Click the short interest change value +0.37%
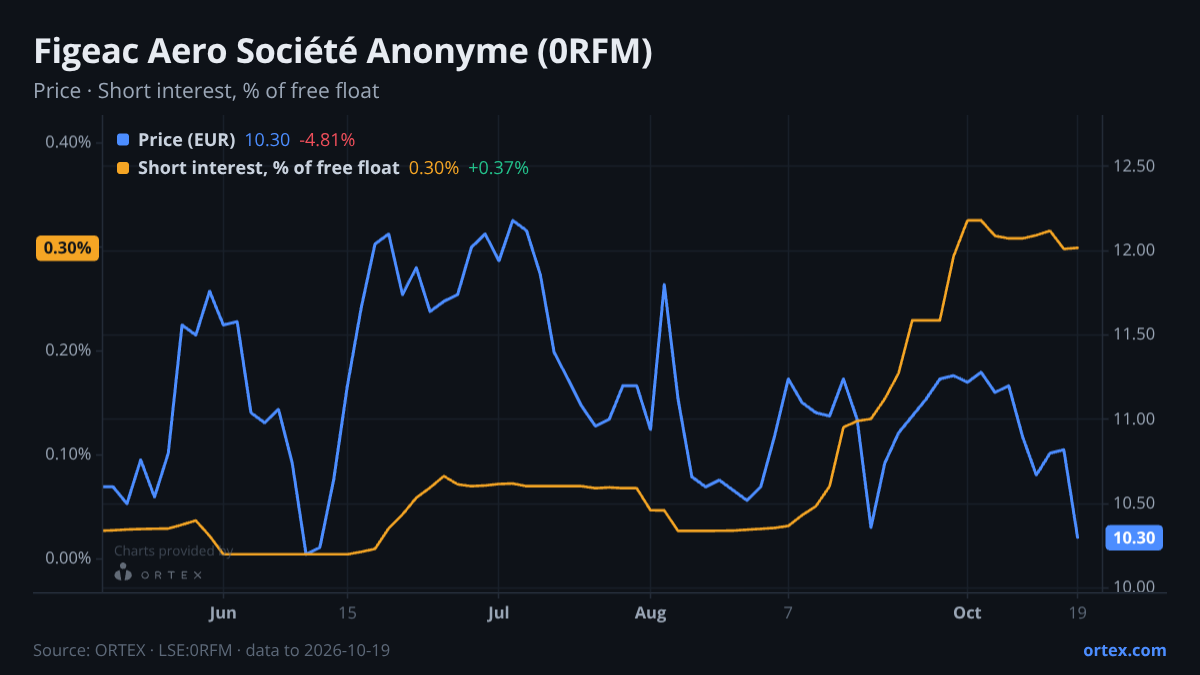Viewport: 1200px width, 675px height. point(498,168)
